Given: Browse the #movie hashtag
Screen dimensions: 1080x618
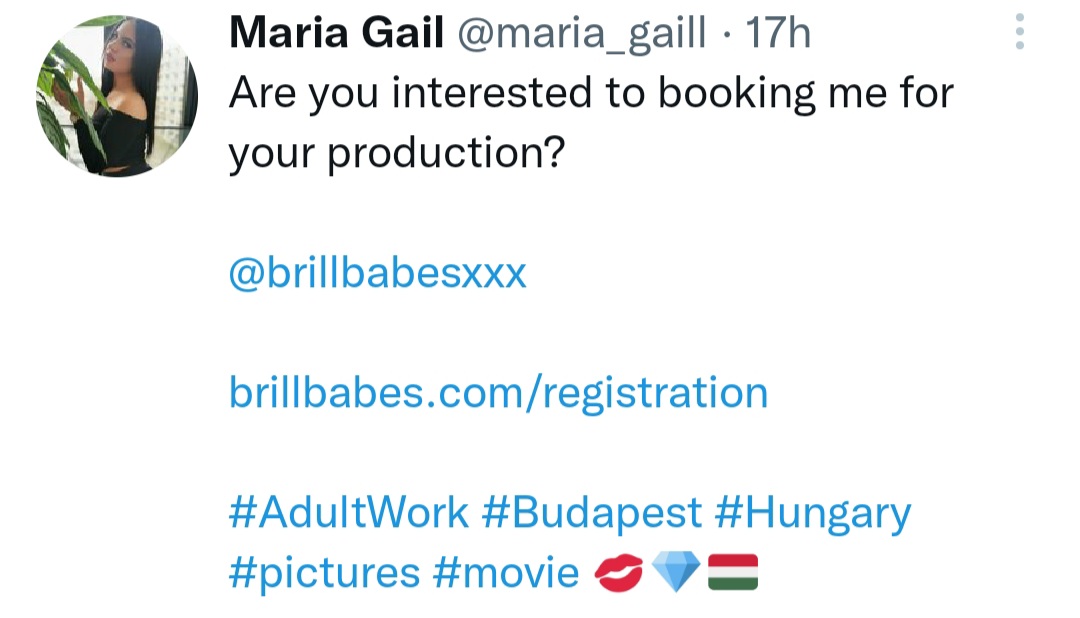Looking at the screenshot, I should point(506,573).
